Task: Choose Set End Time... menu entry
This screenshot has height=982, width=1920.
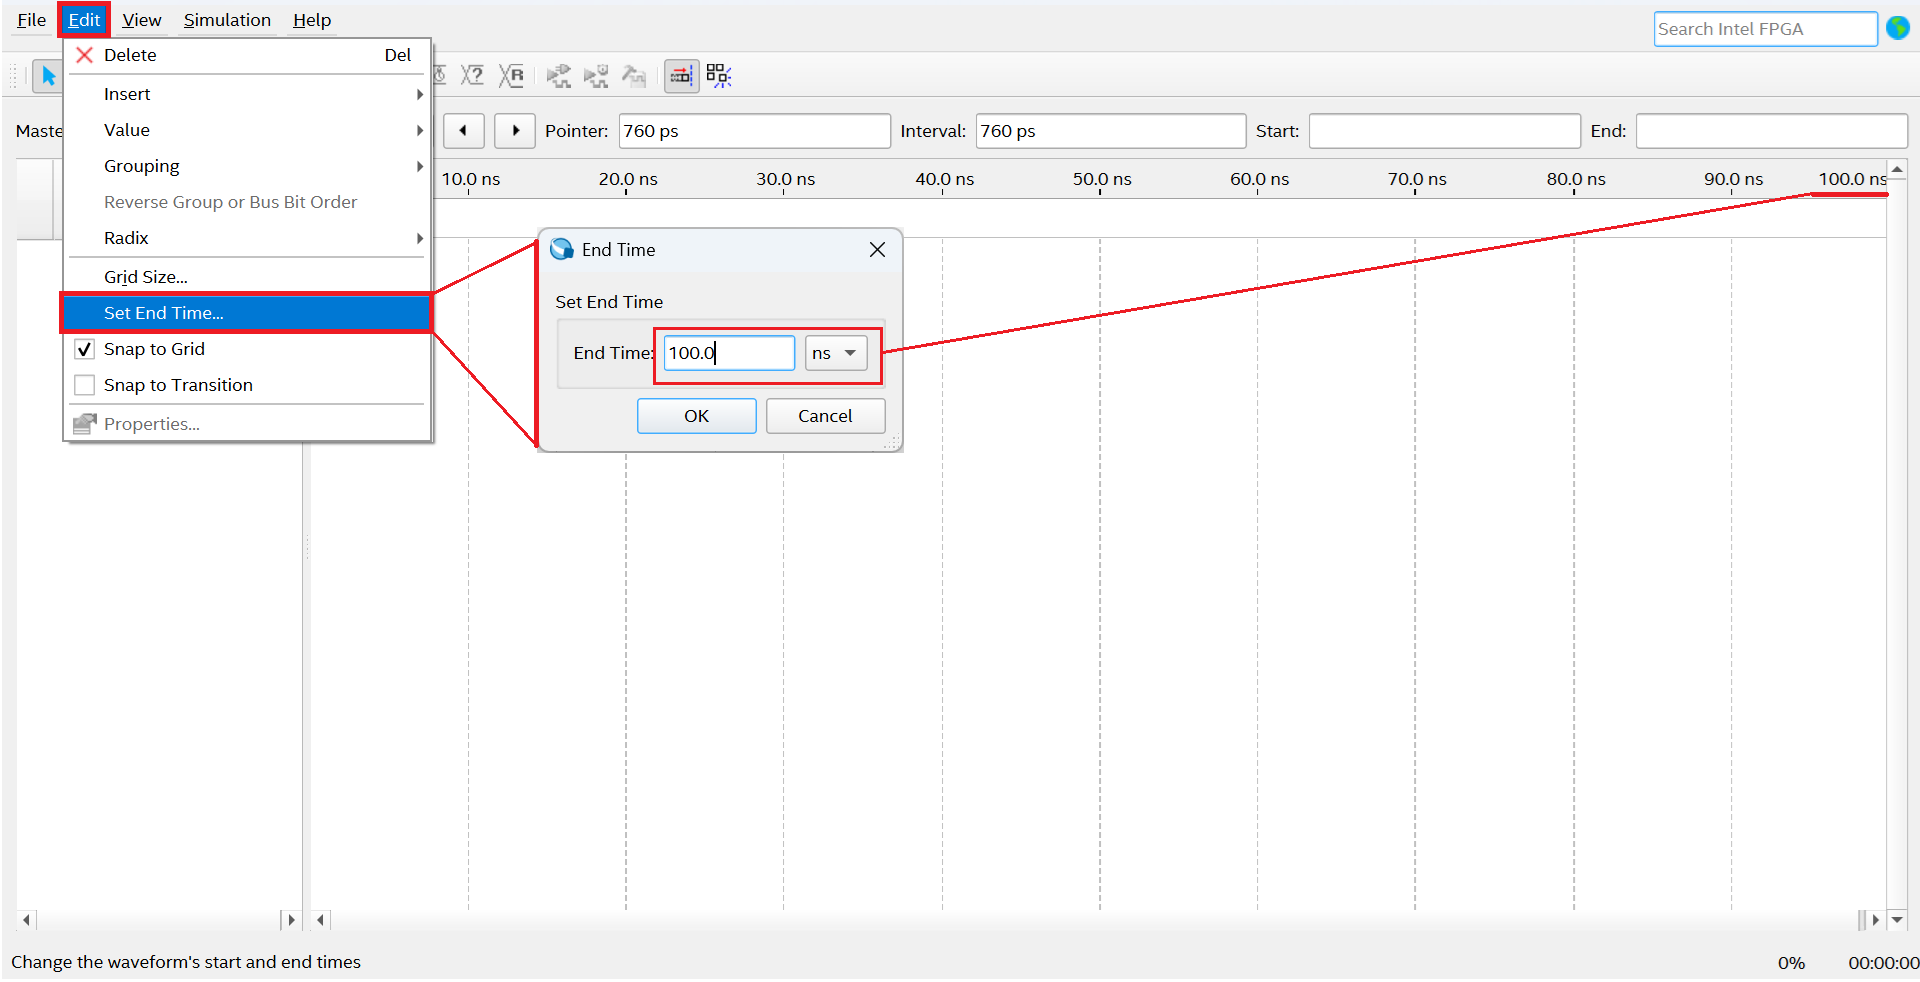Action: point(247,313)
